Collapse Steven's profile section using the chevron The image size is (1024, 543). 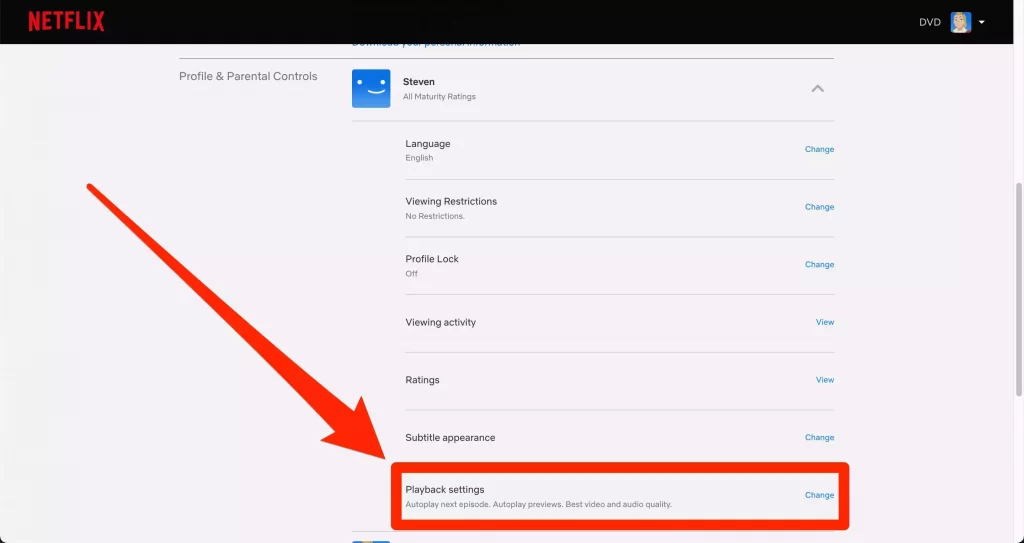[x=817, y=88]
